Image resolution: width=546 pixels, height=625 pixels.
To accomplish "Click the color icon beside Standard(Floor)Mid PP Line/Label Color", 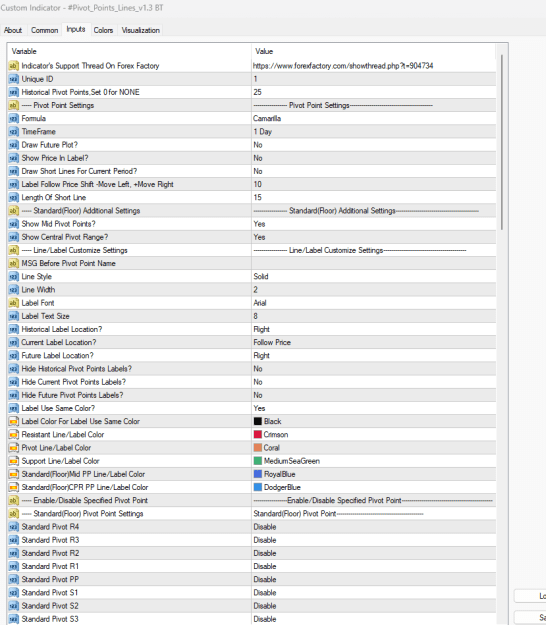I will [x=14, y=474].
